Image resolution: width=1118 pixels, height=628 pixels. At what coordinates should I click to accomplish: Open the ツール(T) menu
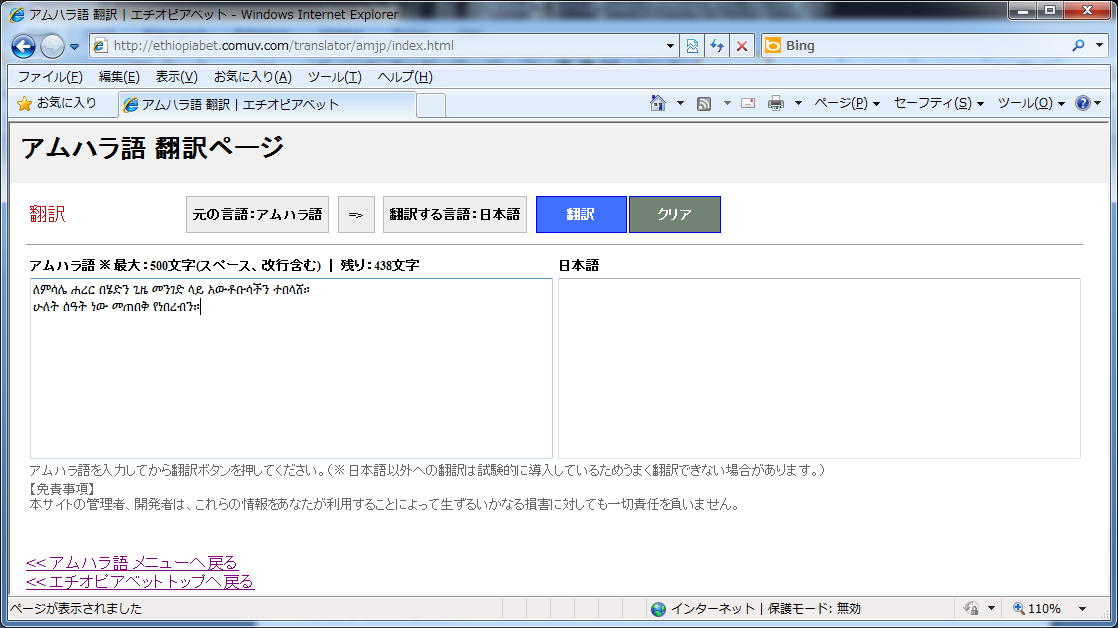tap(334, 77)
